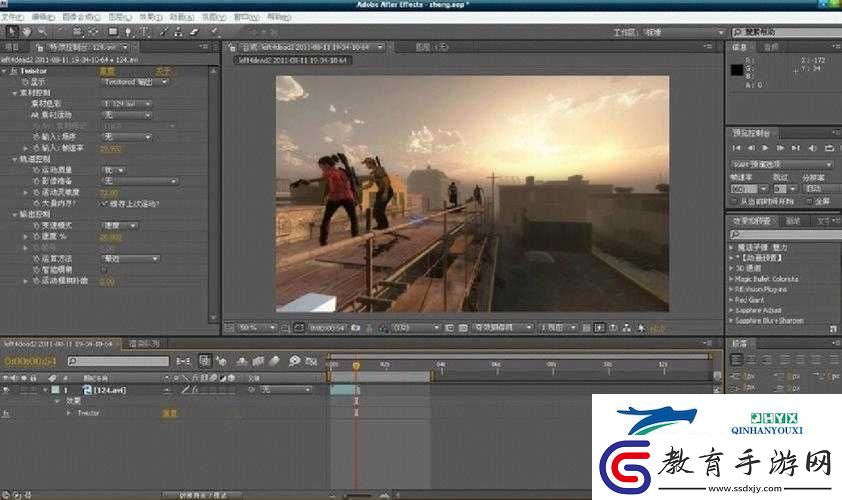This screenshot has height=500, width=842.
Task: Toggle the loop option in the preview panel
Action: [x=830, y=148]
